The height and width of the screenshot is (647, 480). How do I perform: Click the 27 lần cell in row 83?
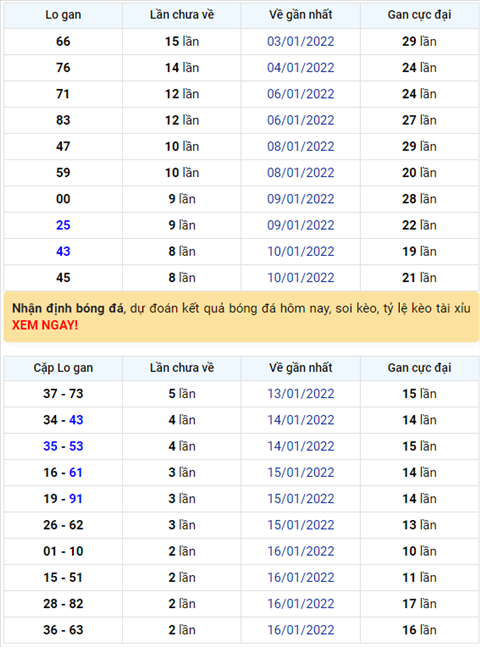click(x=419, y=120)
